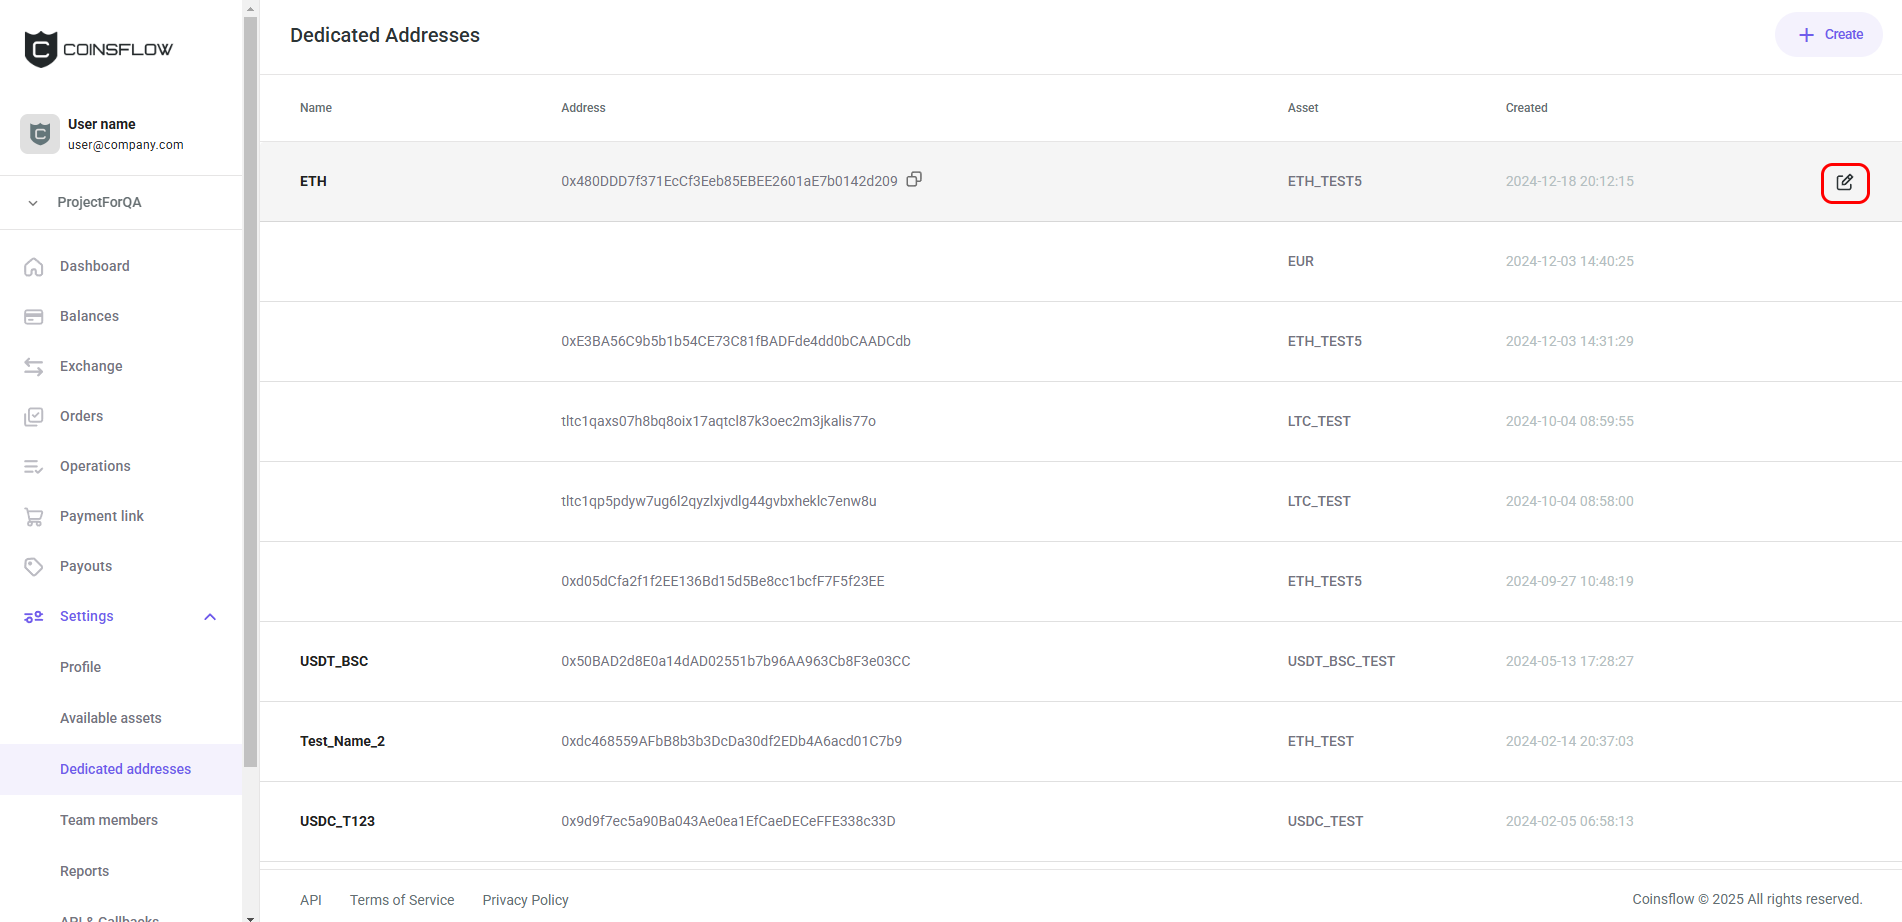Screen dimensions: 1902x922
Task: Select the Profile settings item
Action: pos(80,667)
